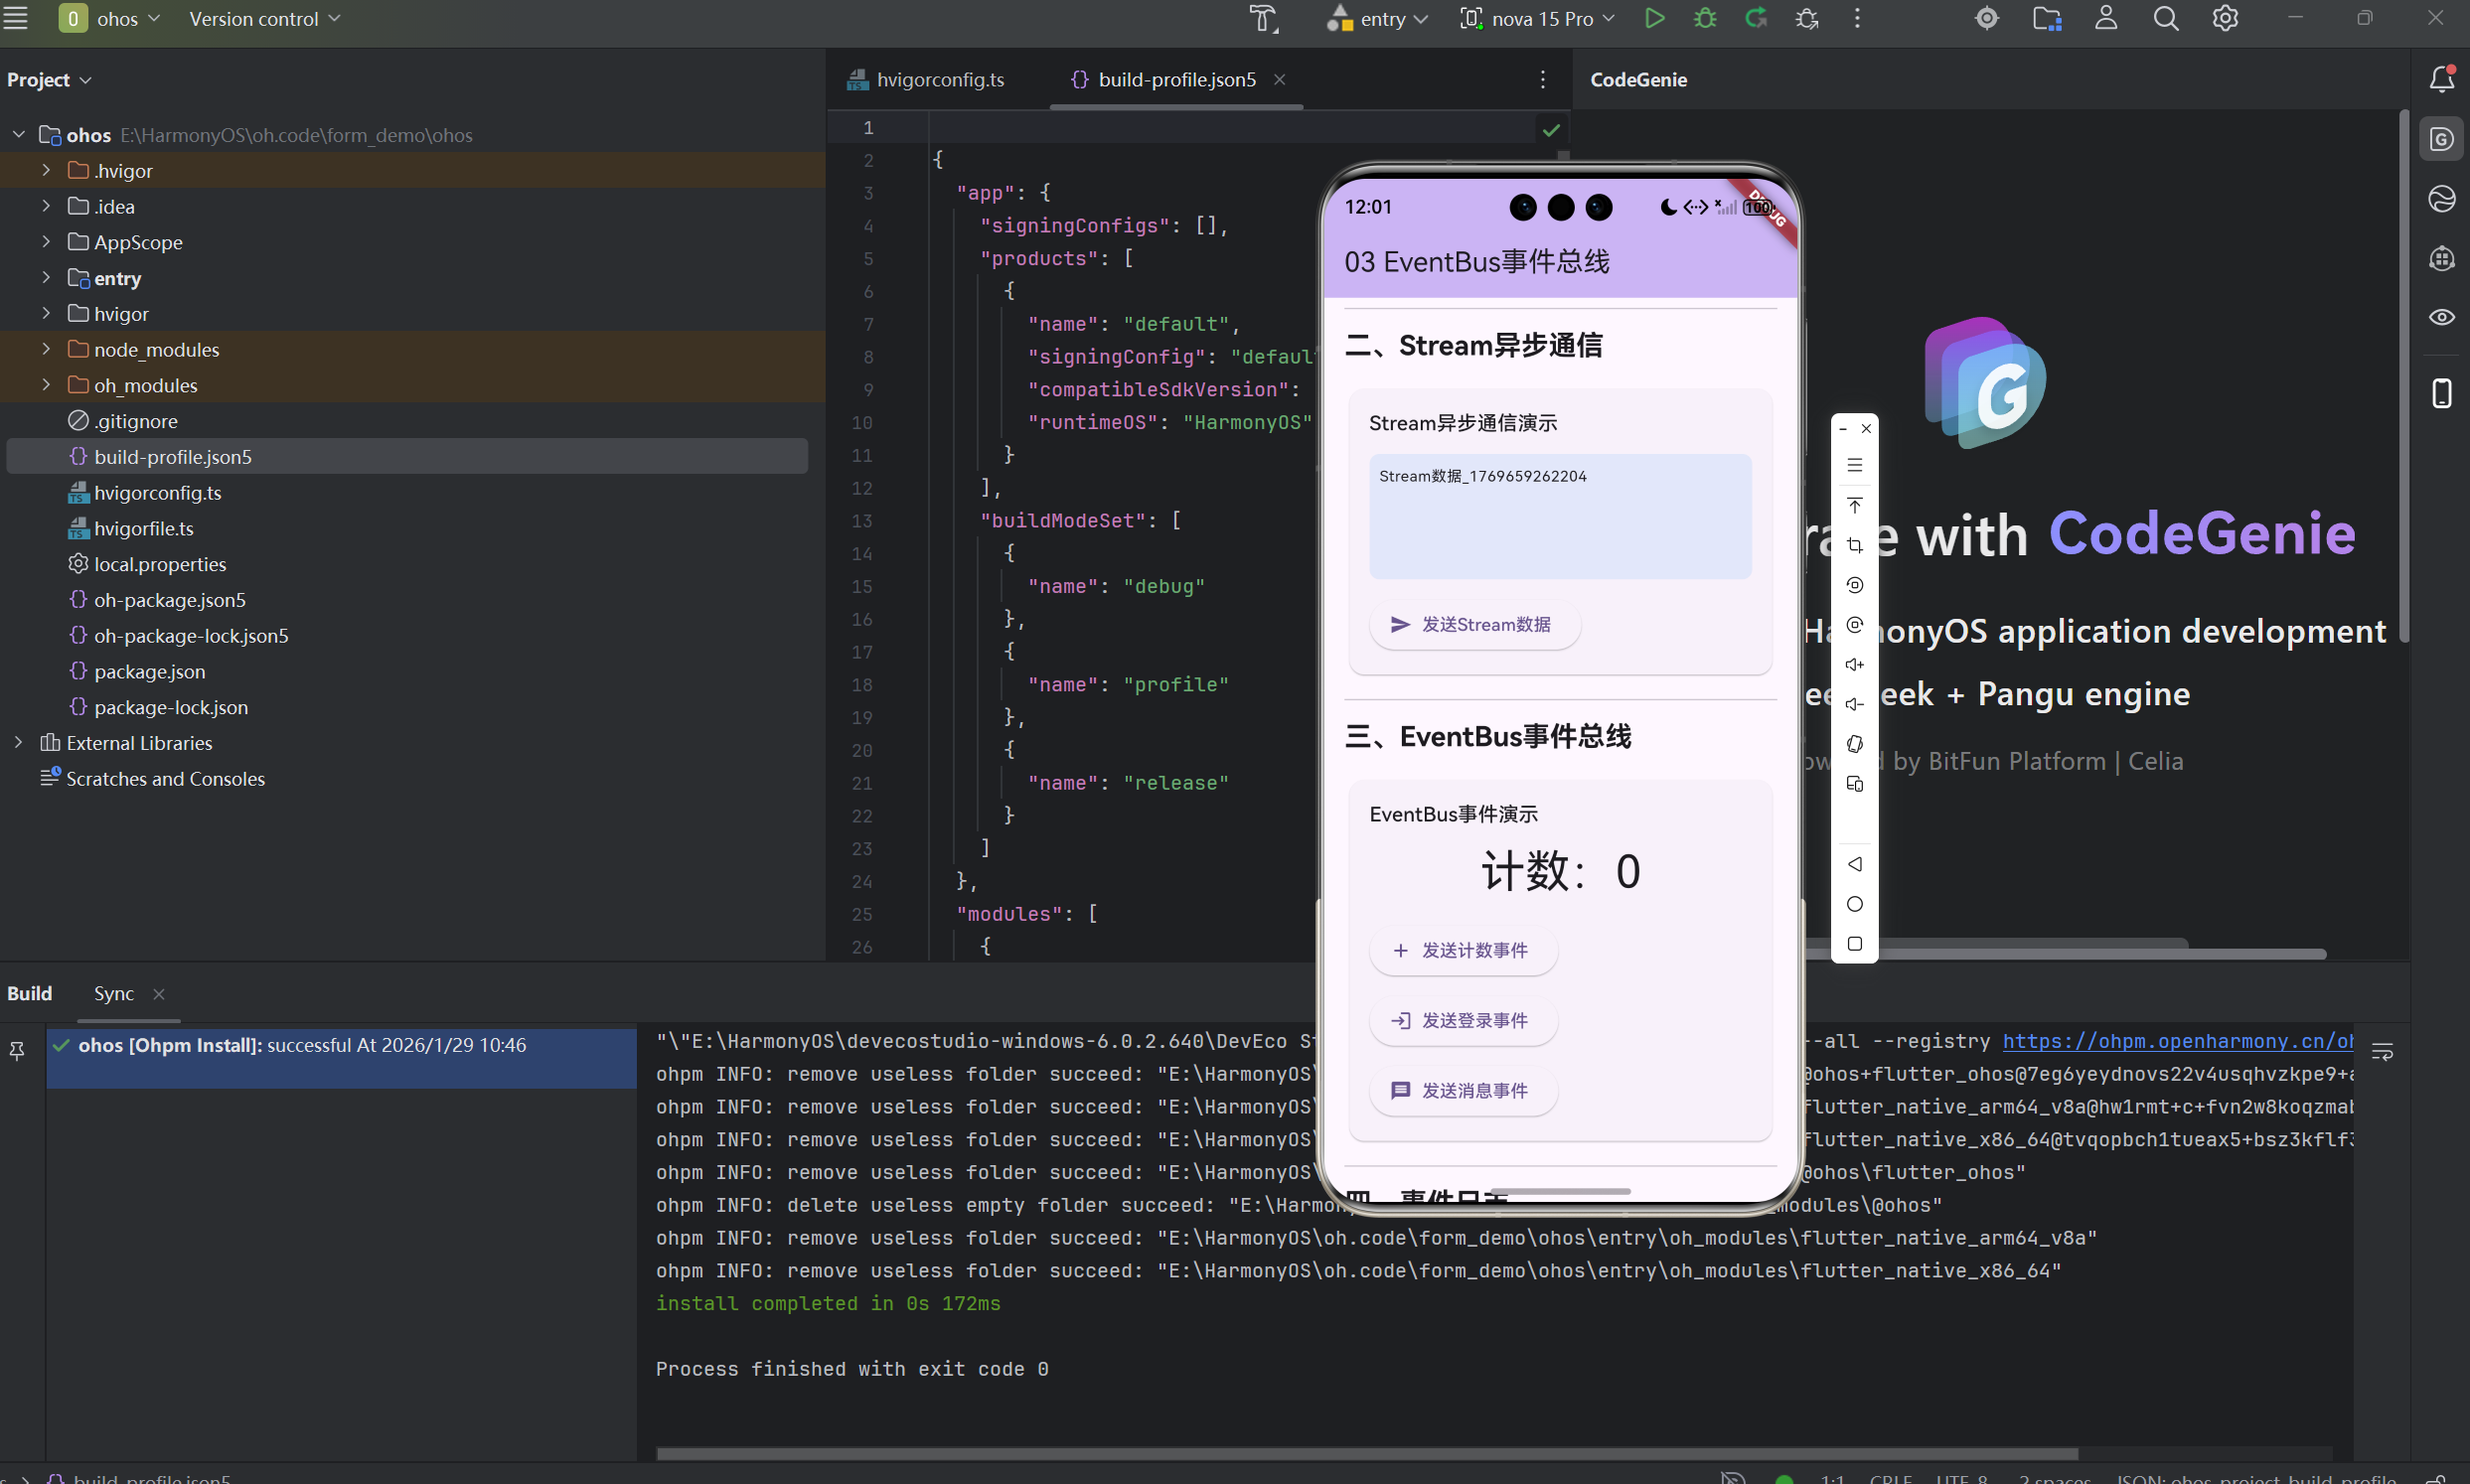2470x1484 pixels.
Task: Open the CodeGenie sidebar icon
Action: coord(2441,139)
